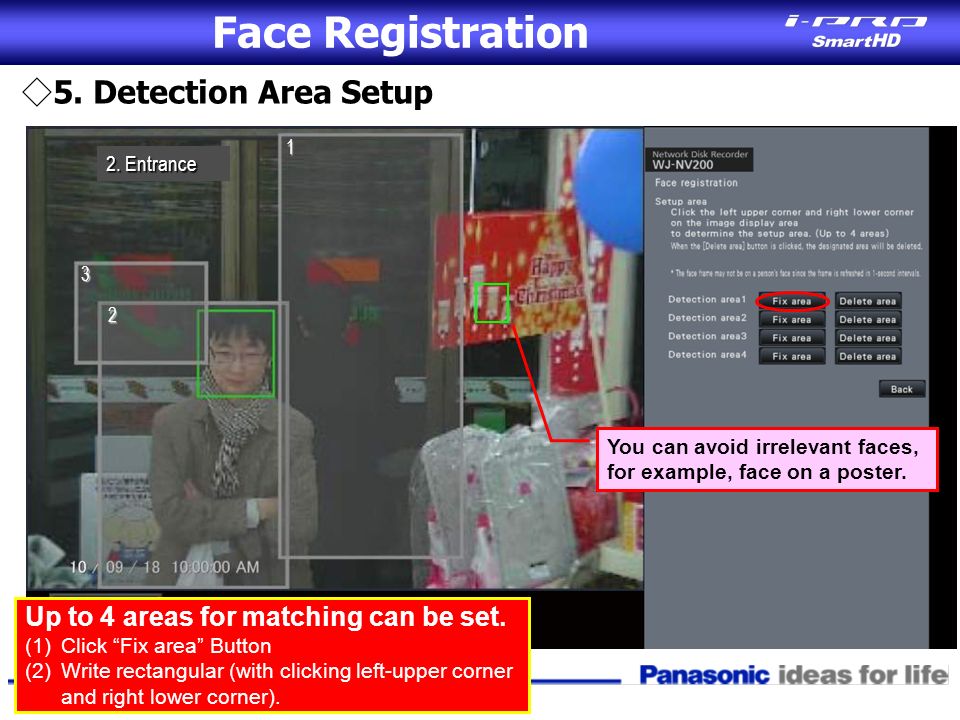Click the green face frame on the man
This screenshot has height=720, width=960.
236,354
